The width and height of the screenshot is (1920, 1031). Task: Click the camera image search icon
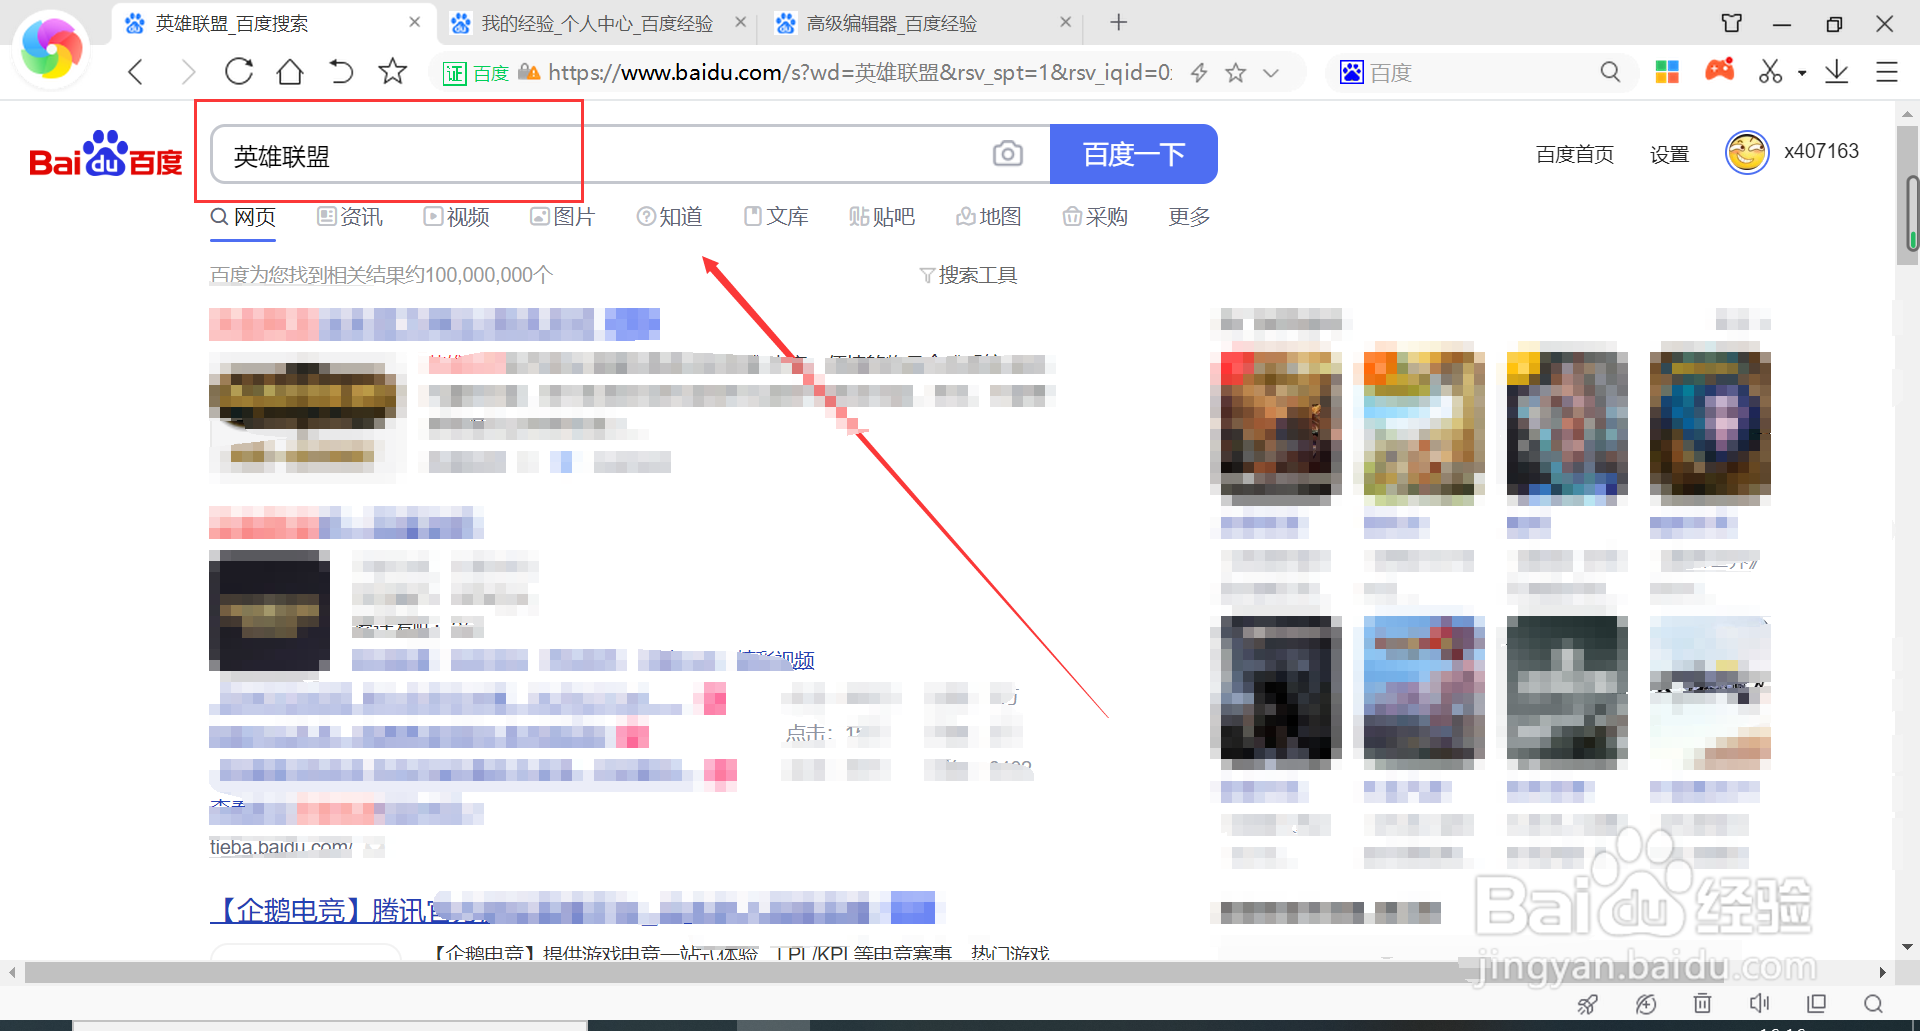pos(1008,153)
